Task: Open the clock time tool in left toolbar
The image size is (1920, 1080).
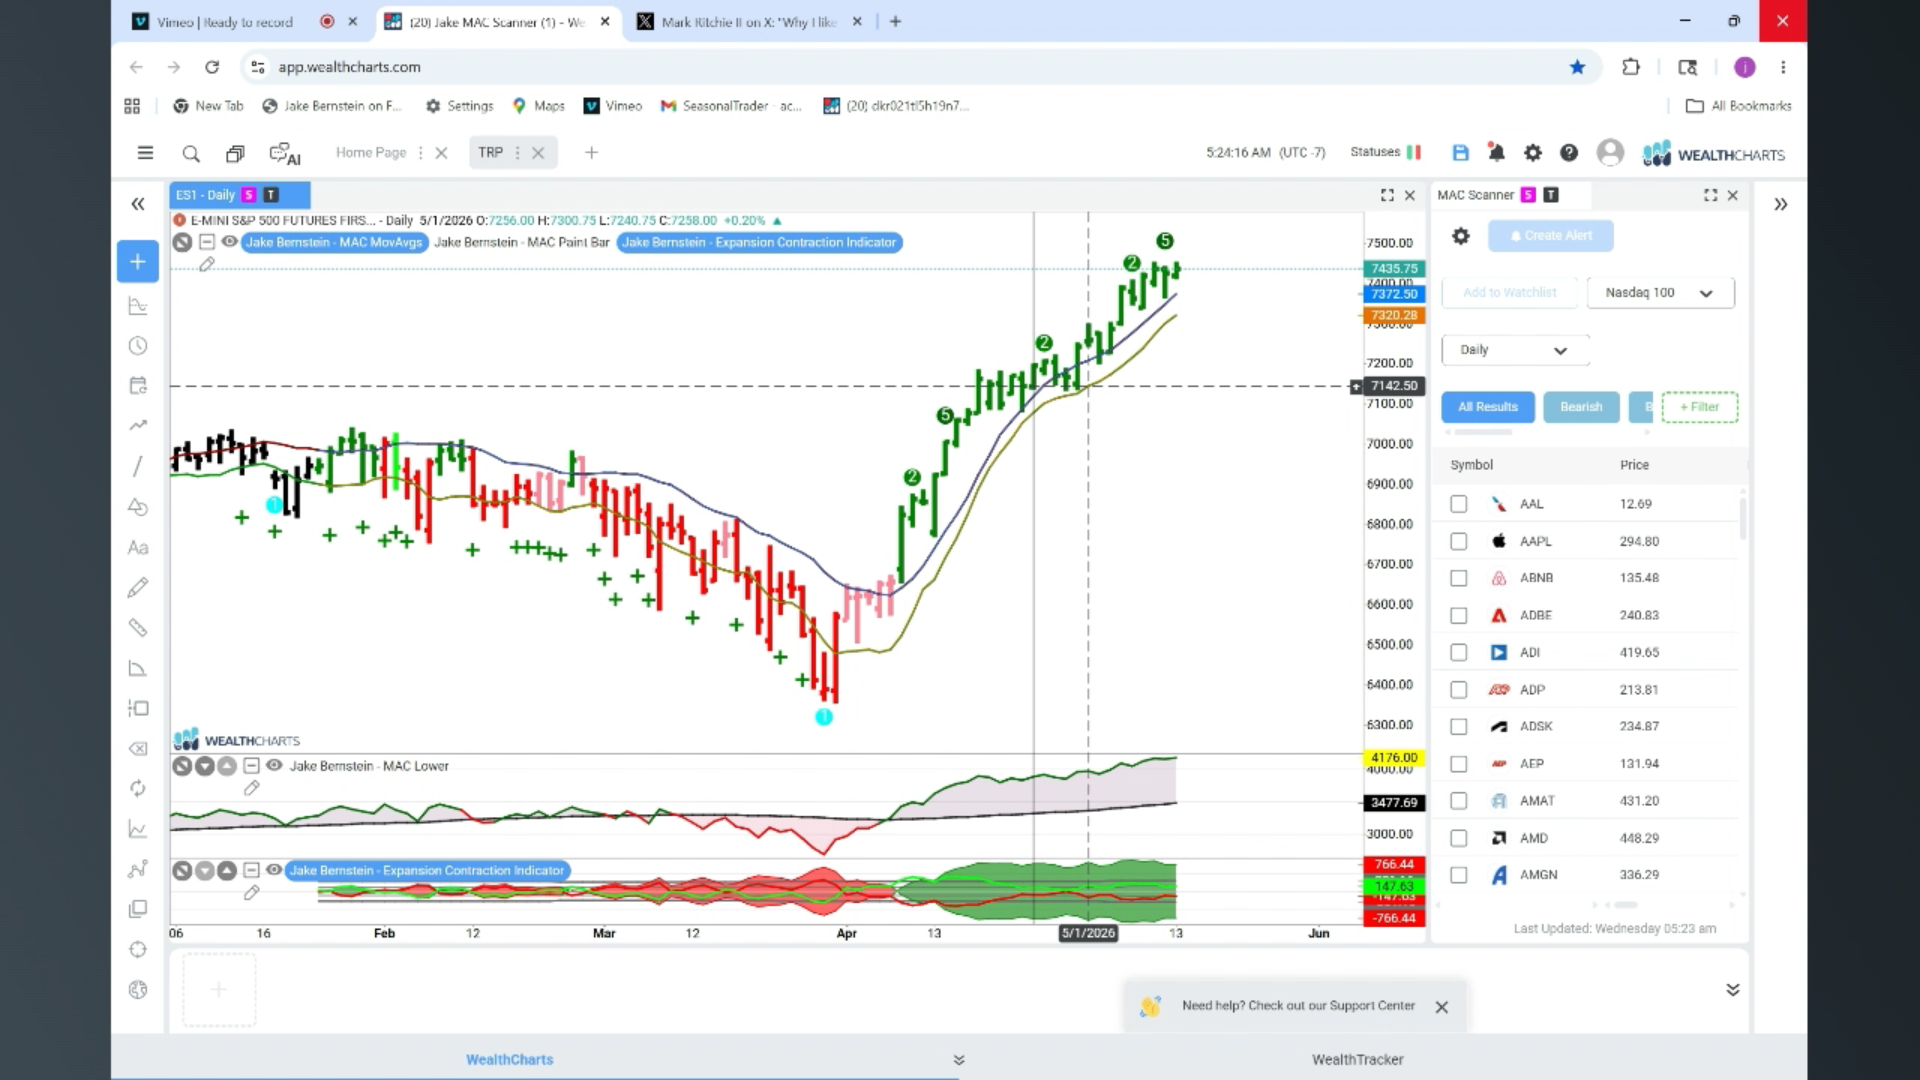Action: (138, 346)
